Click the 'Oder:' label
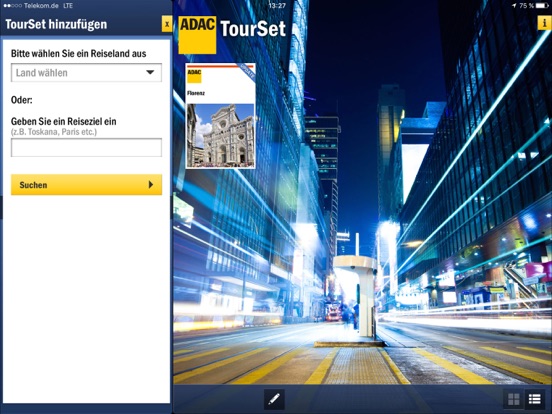The image size is (552, 414). click(21, 100)
